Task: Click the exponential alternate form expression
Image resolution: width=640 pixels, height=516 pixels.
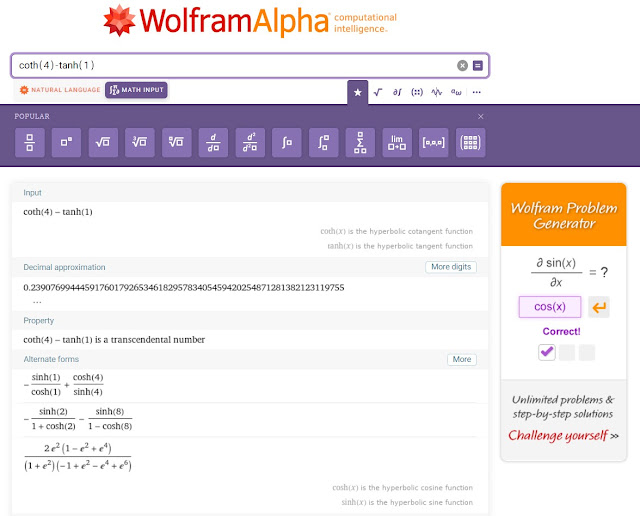Action: pos(78,457)
